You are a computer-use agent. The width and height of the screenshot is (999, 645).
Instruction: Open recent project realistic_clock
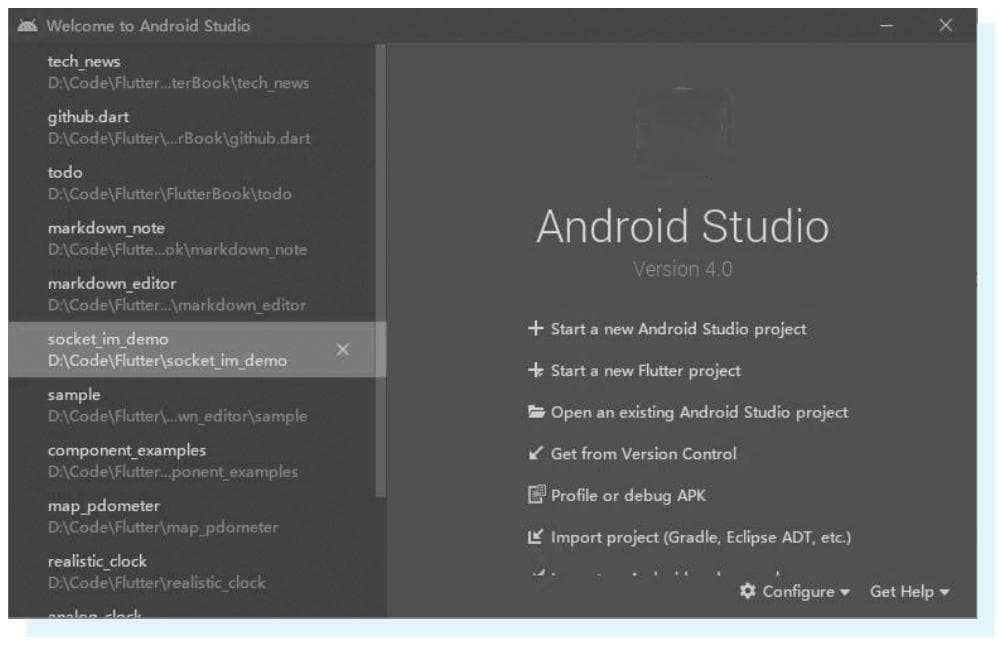click(191, 571)
